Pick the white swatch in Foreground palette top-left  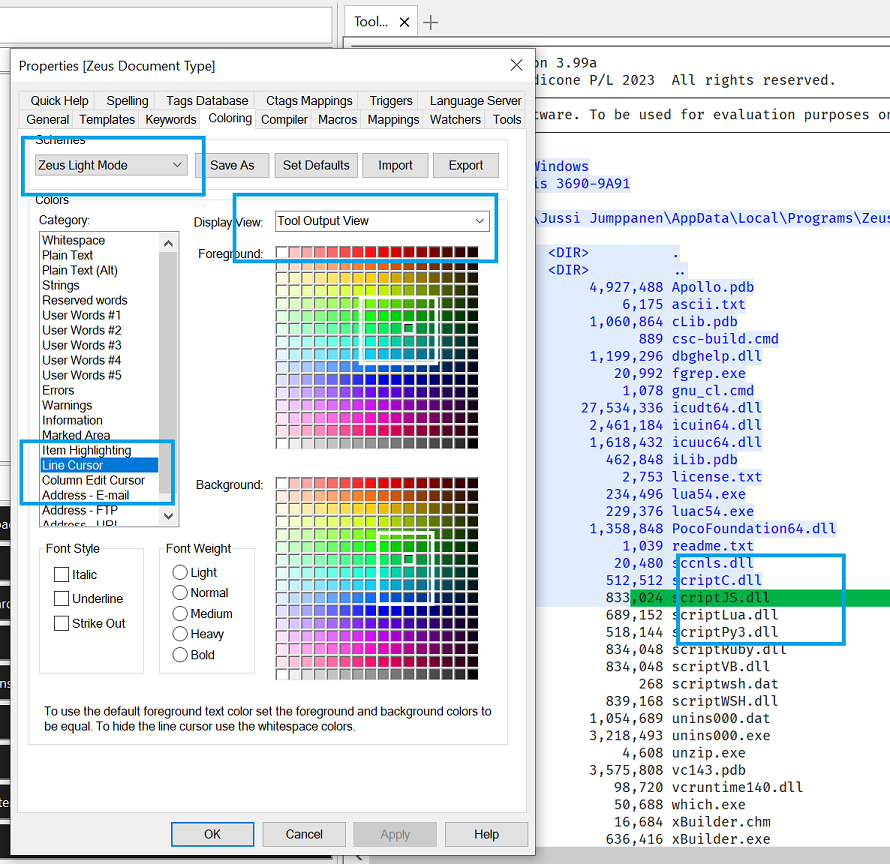(282, 251)
